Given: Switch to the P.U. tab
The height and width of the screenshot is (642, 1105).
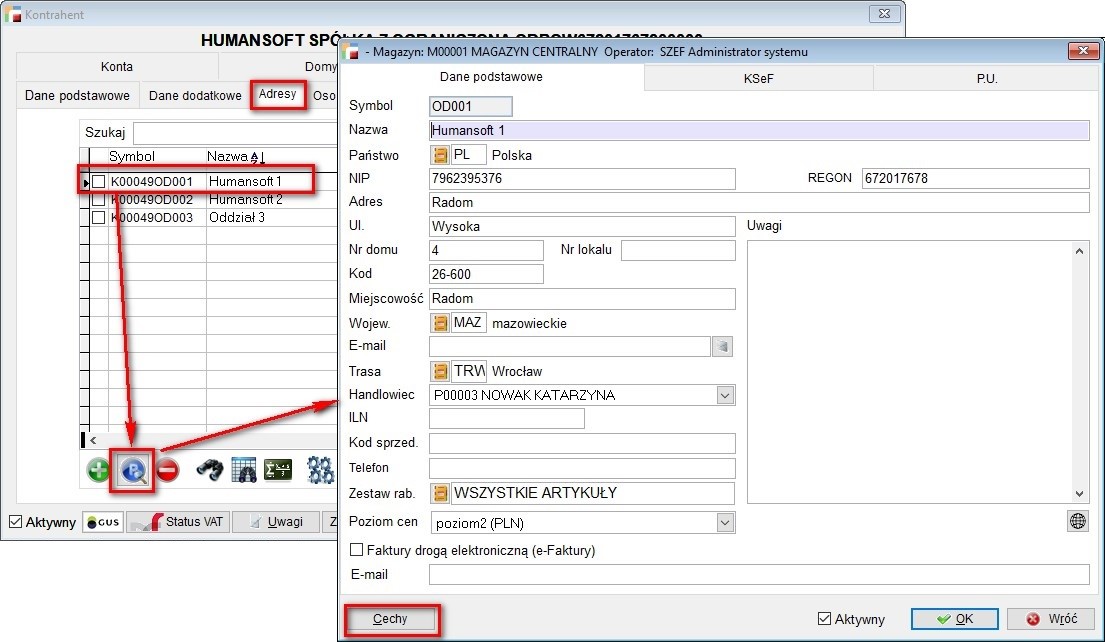Looking at the screenshot, I should pyautogui.click(x=987, y=78).
